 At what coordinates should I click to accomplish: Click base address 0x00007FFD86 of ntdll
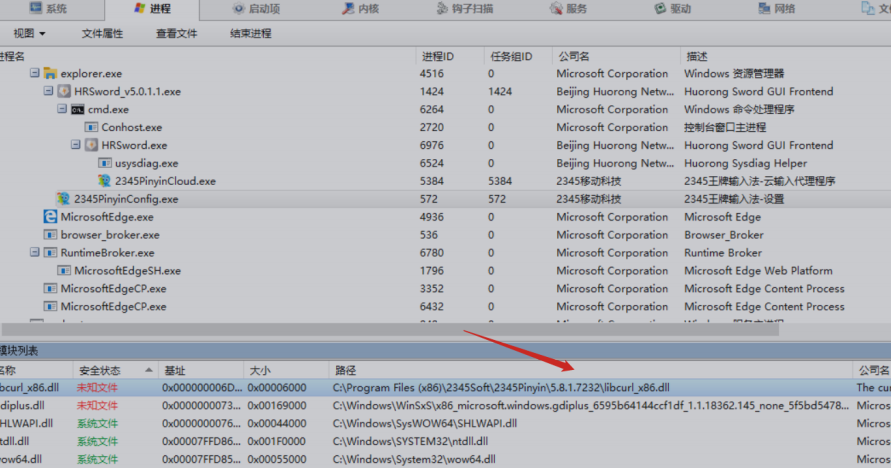202,441
